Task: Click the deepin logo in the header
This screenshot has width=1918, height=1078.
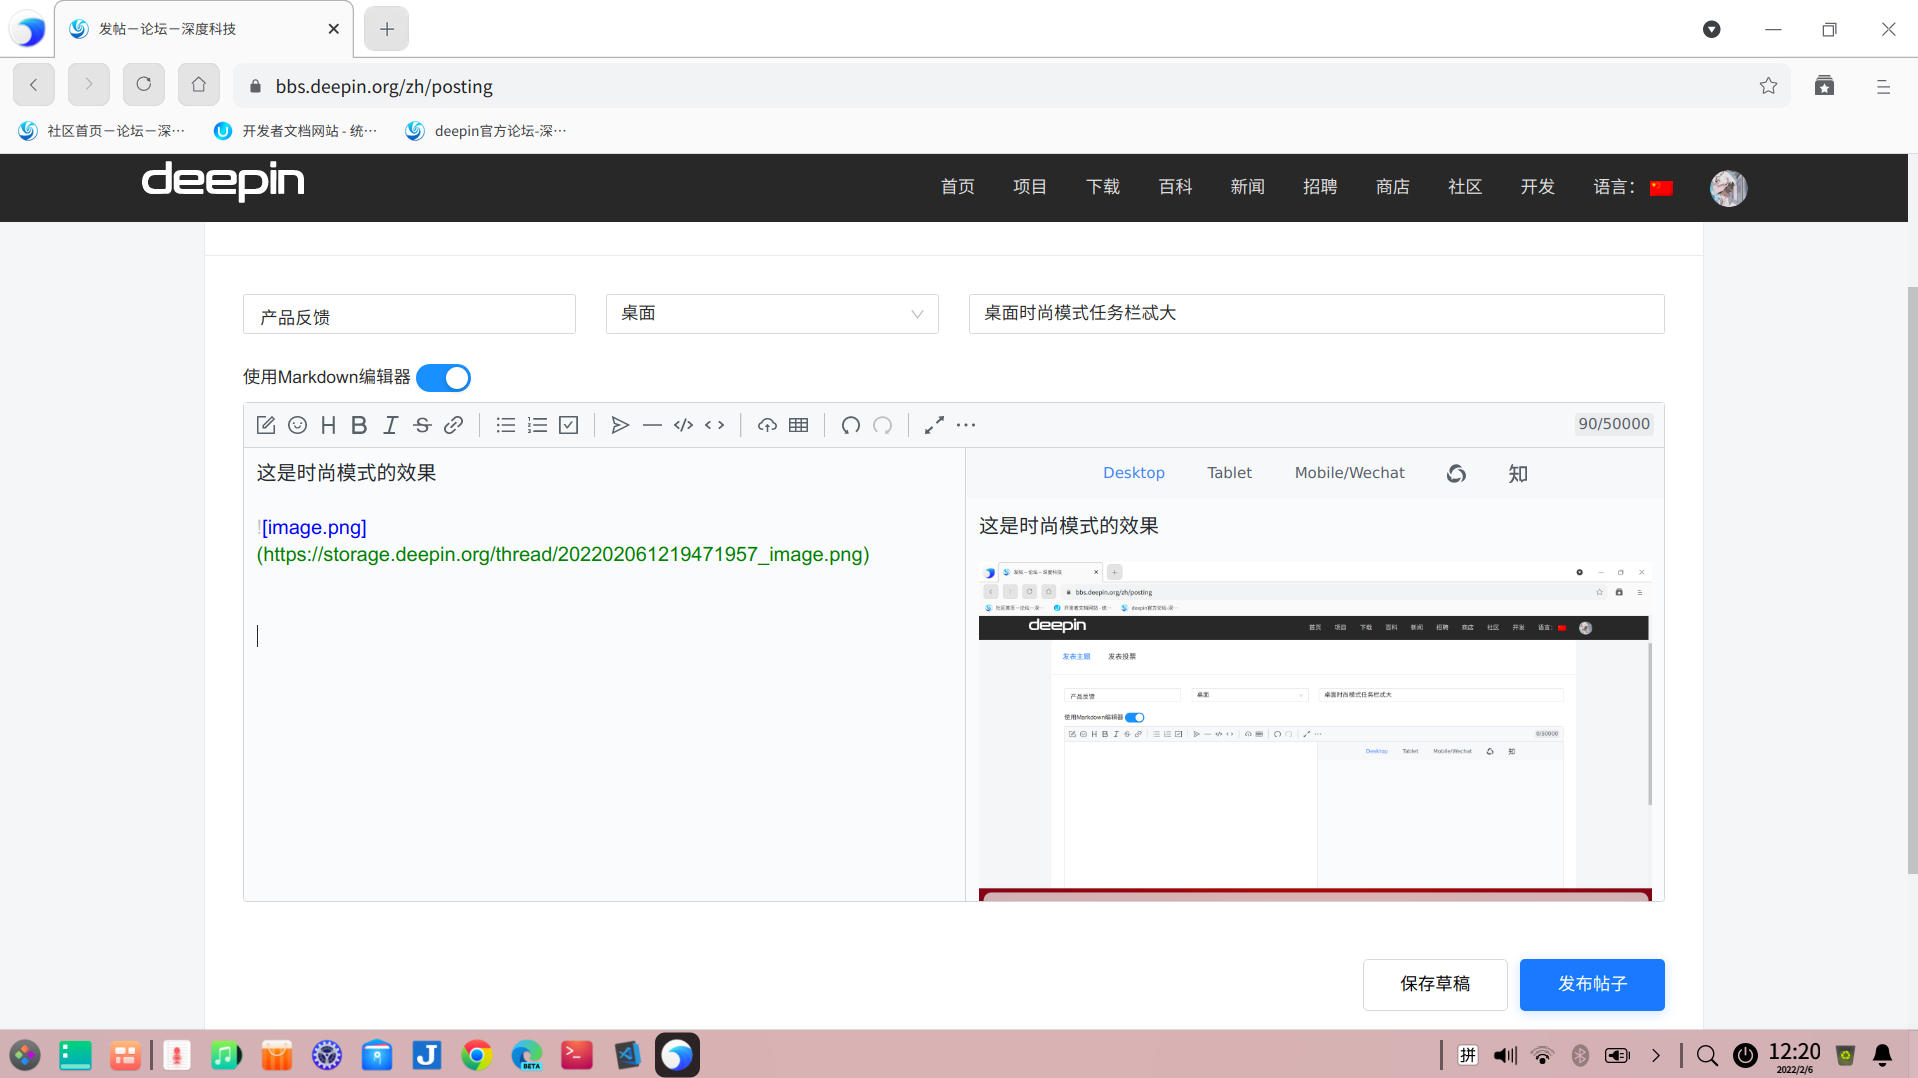Action: click(x=223, y=182)
